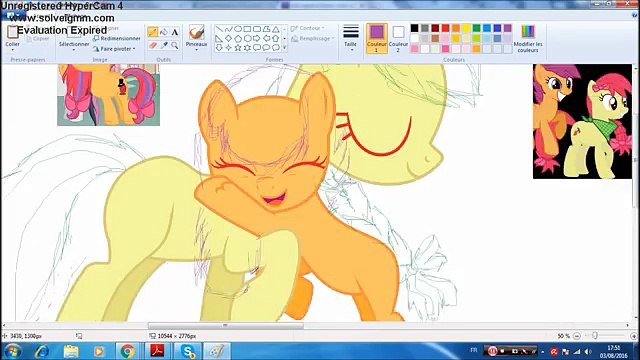The image size is (640, 360).
Task: Pick the purple palette swatch
Action: 507,28
